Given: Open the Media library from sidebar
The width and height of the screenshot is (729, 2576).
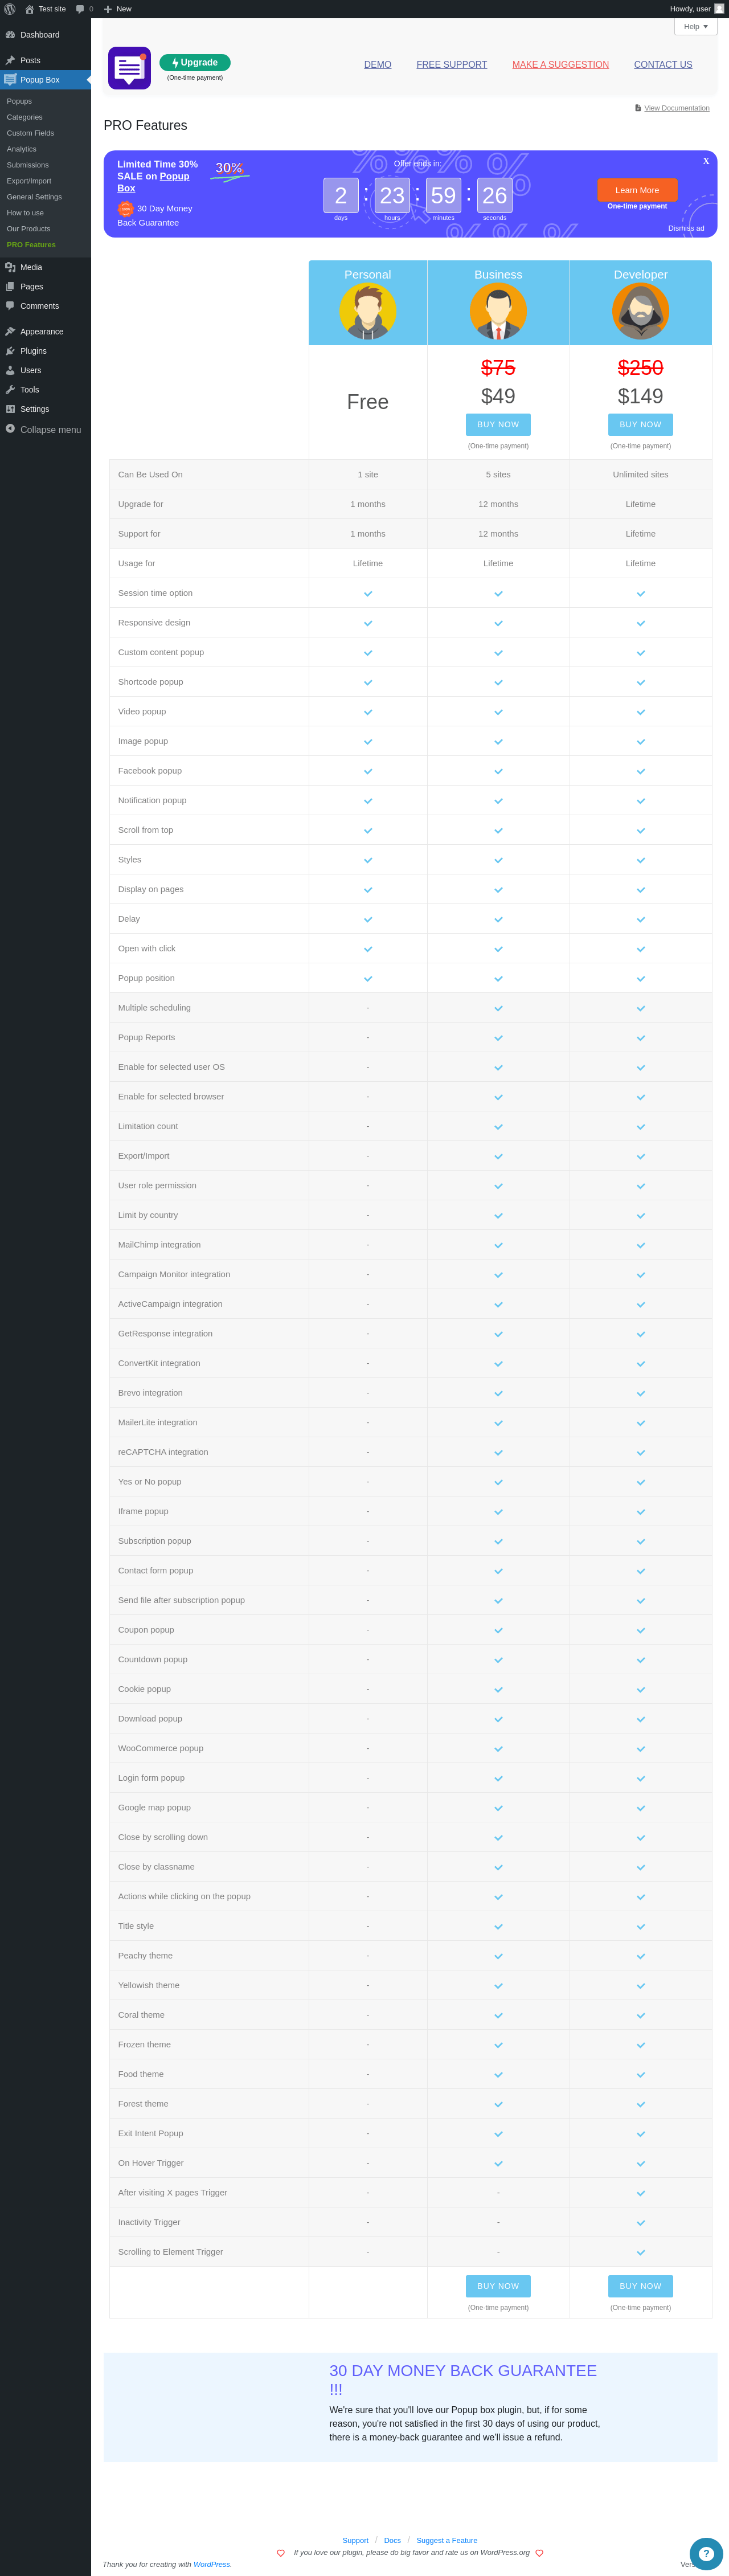Looking at the screenshot, I should pos(31,267).
